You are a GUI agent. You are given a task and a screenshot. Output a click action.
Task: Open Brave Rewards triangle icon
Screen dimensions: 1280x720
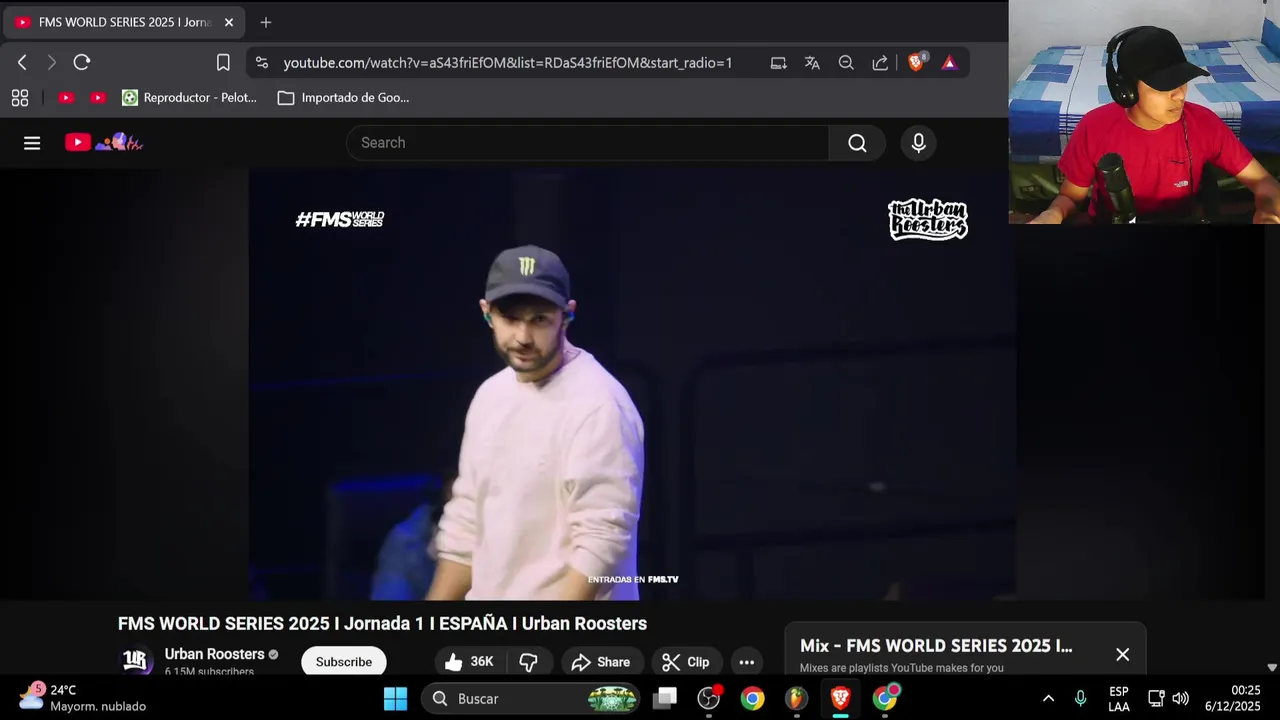click(x=949, y=63)
